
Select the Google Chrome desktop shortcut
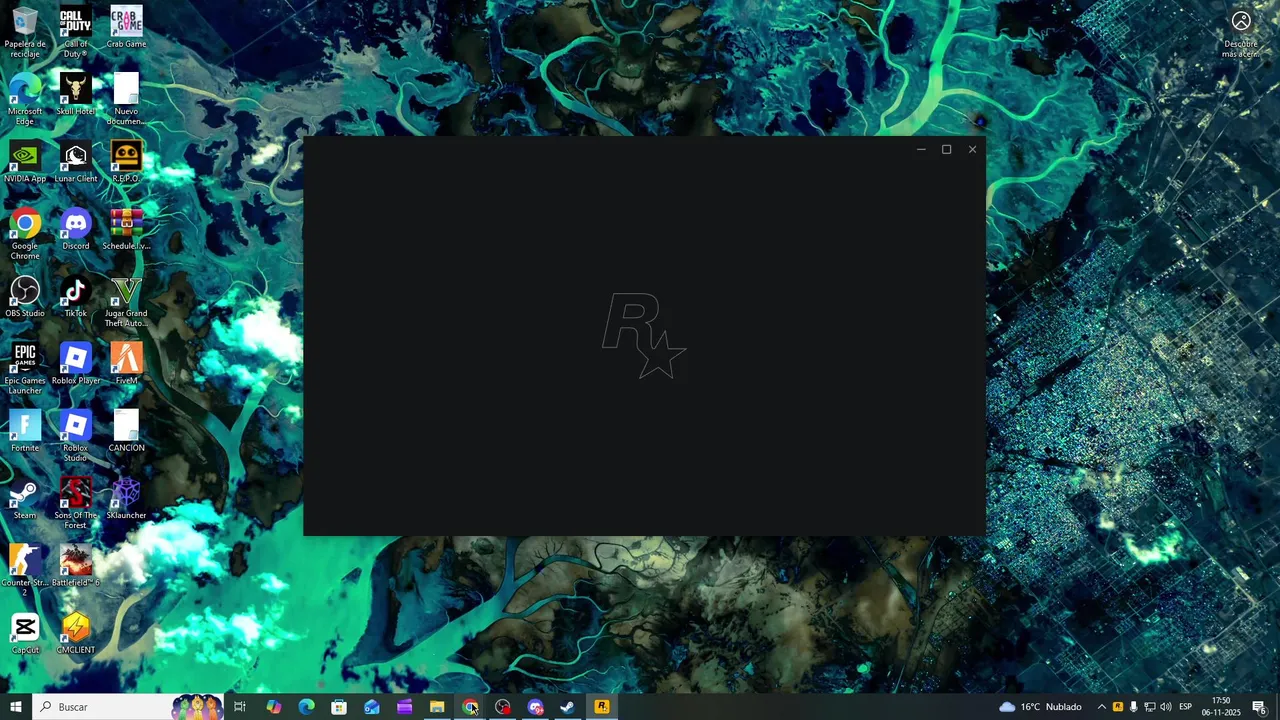pos(25,234)
